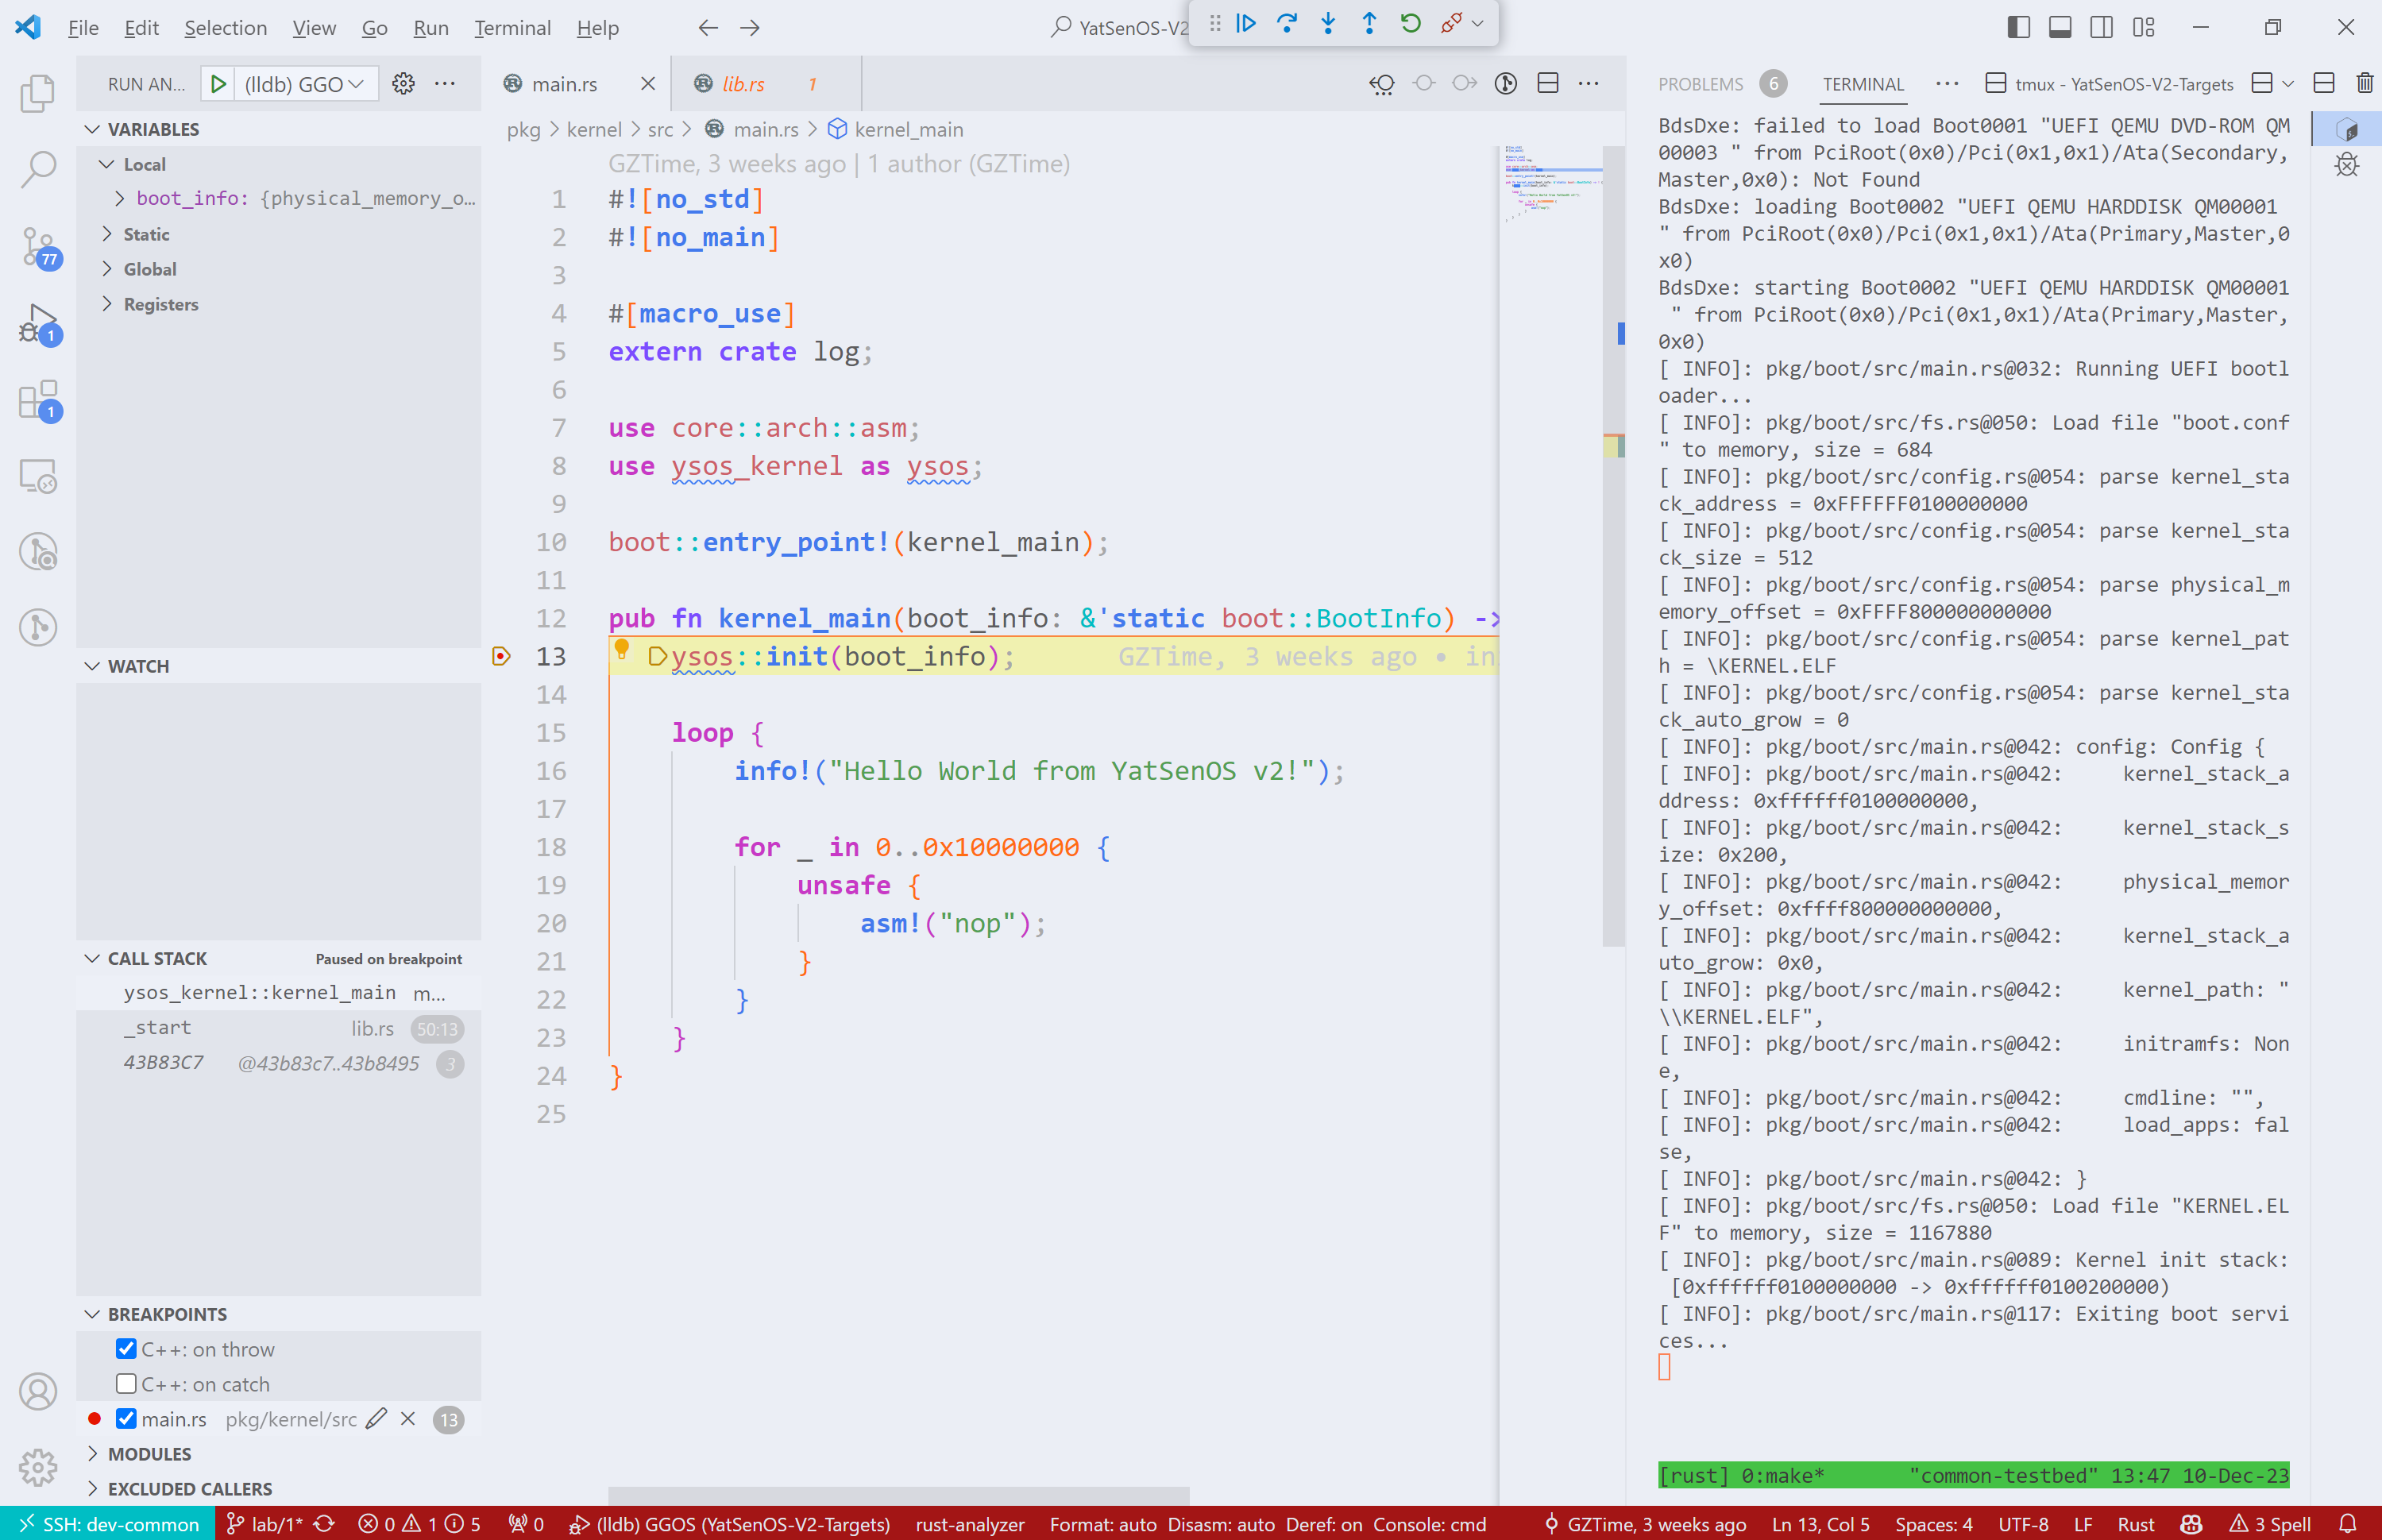Click the Rust language mode in status bar

click(x=2135, y=1524)
